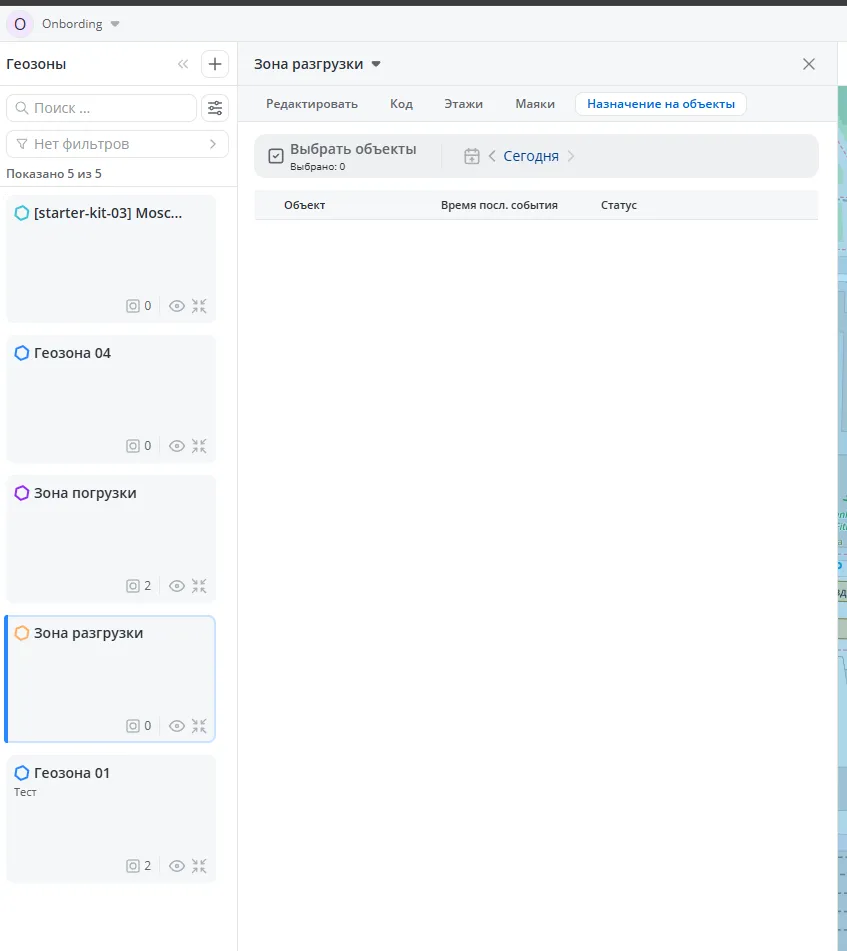Collapse the Геозоны panel with double chevron
Image resolution: width=847 pixels, height=951 pixels.
click(183, 64)
